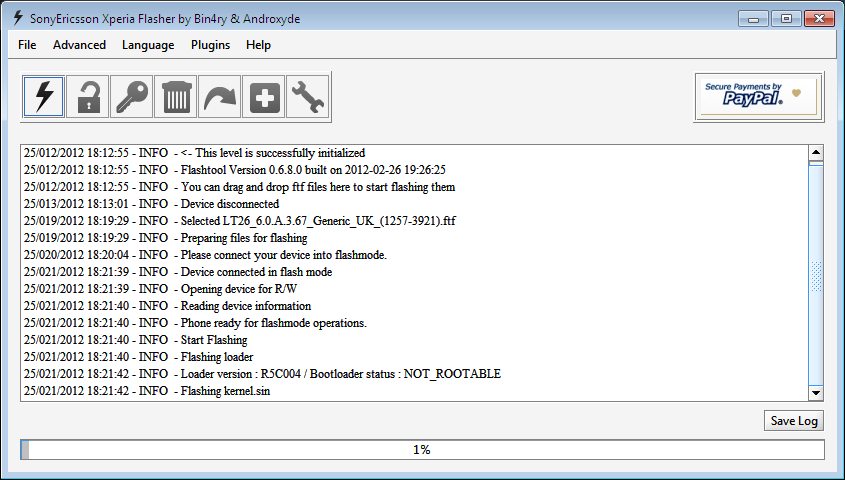Select log line 'Opening device for R/W'
Viewport: 845px width, 480px height.
pos(161,289)
